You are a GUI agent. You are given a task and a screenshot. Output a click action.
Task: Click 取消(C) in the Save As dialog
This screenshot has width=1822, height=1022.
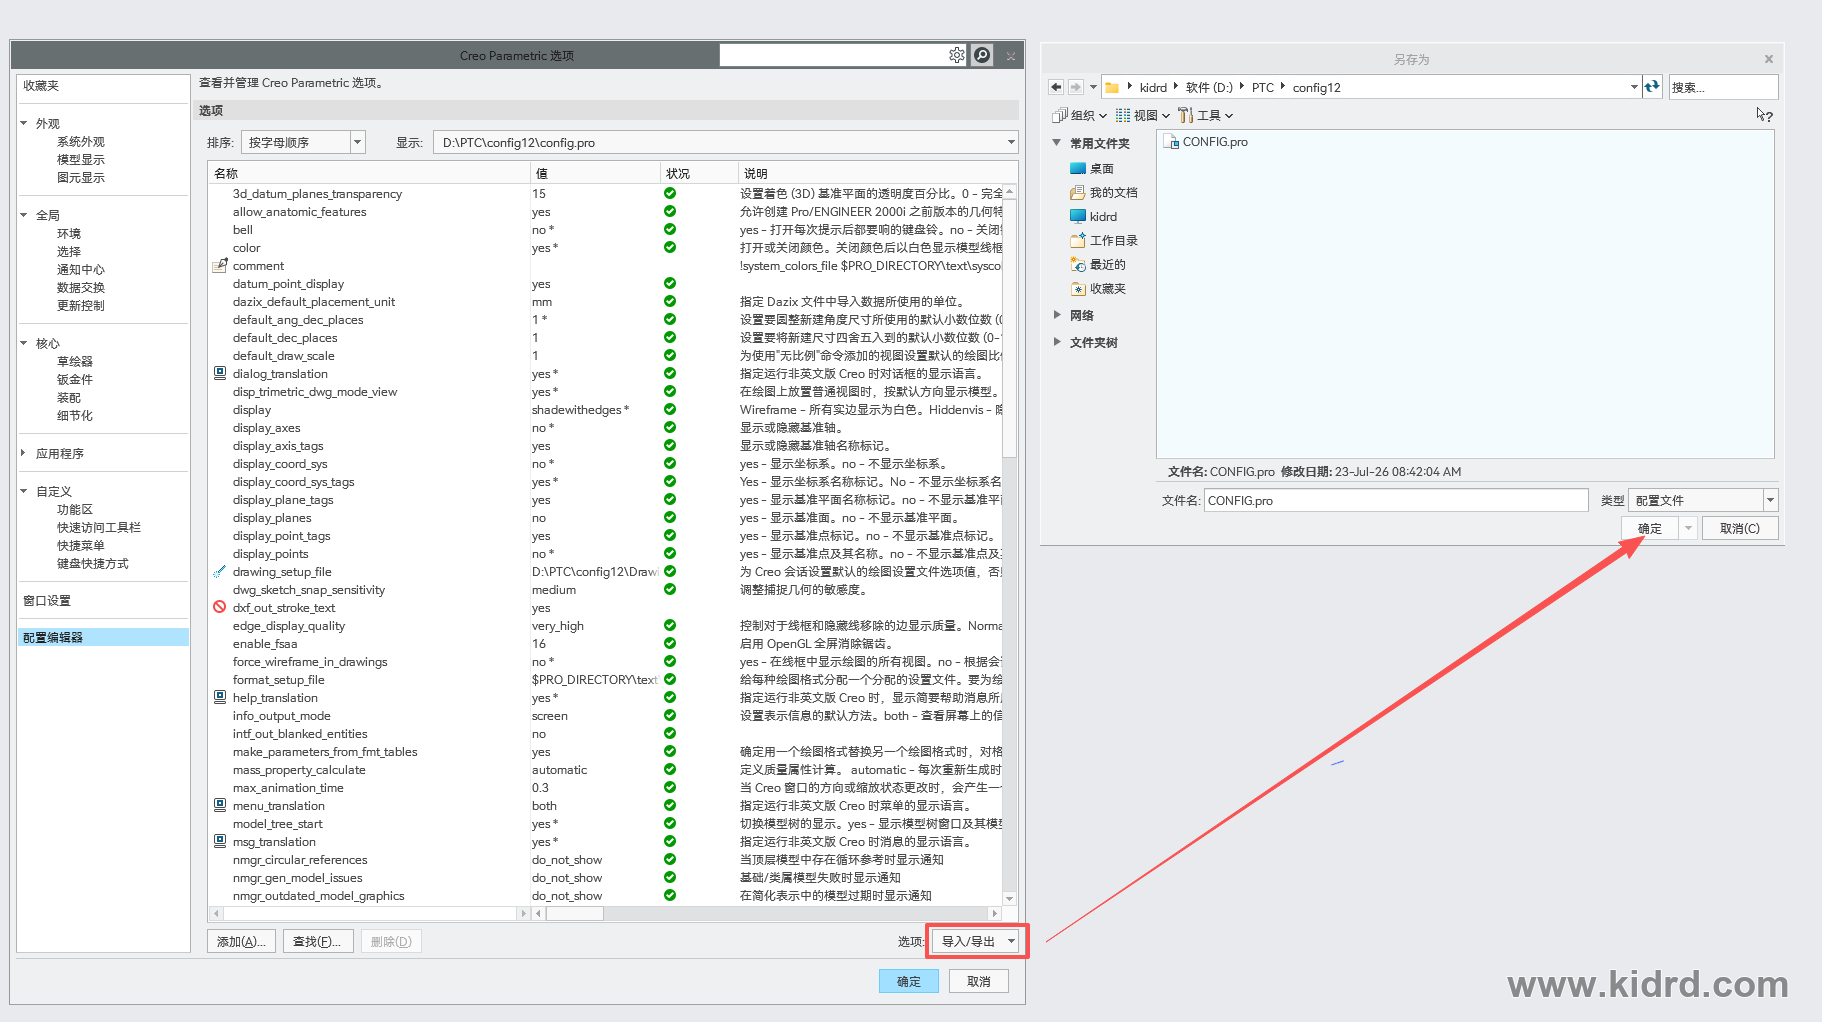pyautogui.click(x=1740, y=528)
